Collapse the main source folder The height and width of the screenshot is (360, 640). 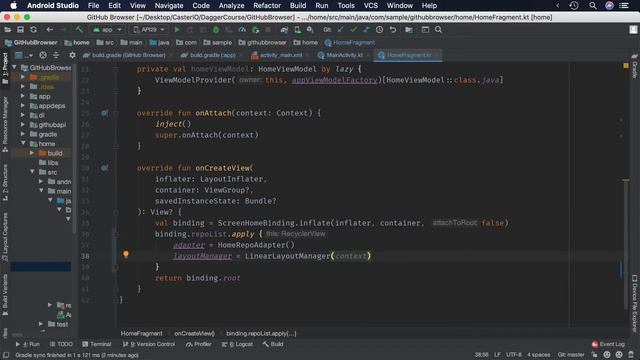pyautogui.click(x=41, y=191)
